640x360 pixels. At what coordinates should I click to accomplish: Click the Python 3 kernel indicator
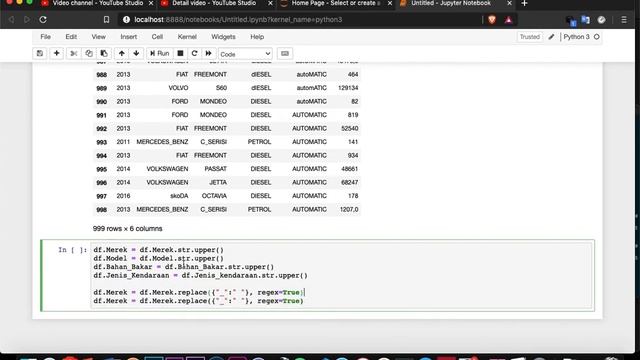click(x=576, y=37)
